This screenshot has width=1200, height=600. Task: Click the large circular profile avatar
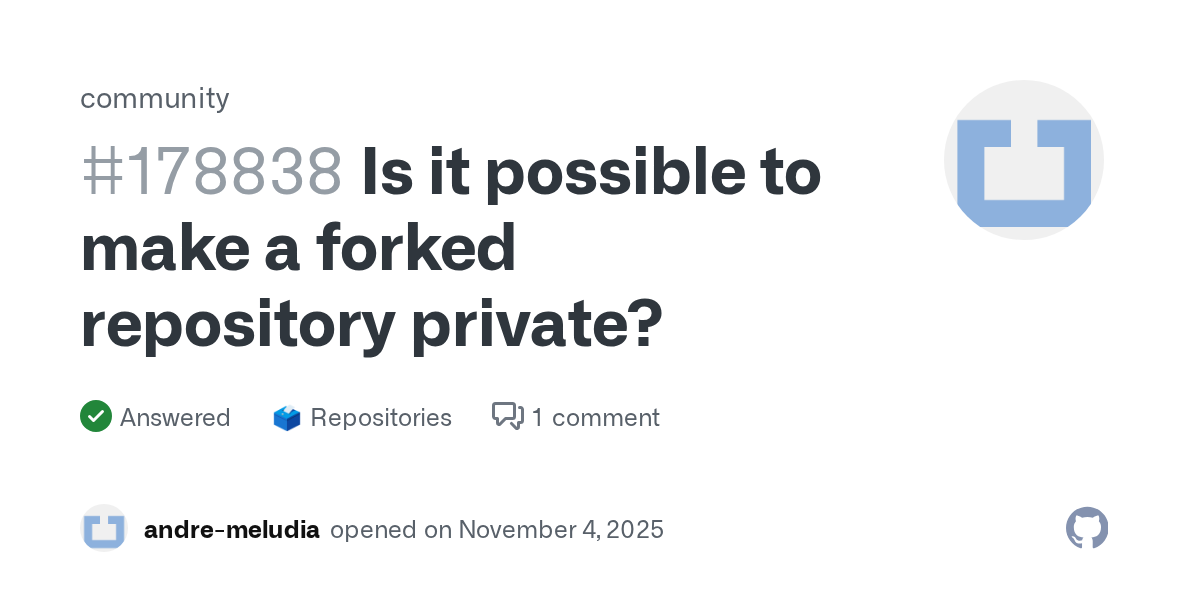pyautogui.click(x=1023, y=160)
